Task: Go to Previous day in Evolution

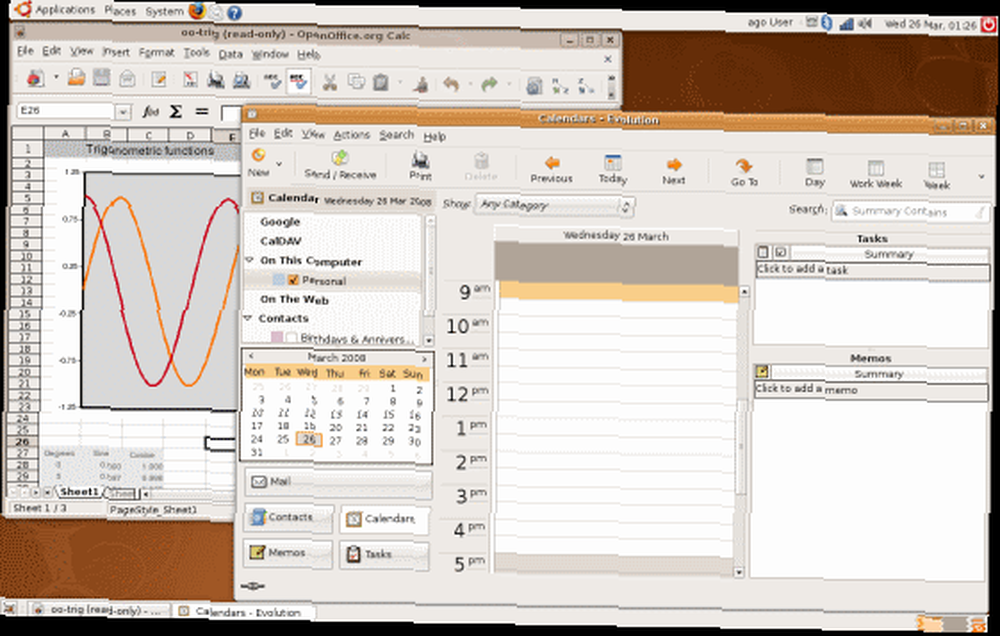Action: click(552, 170)
